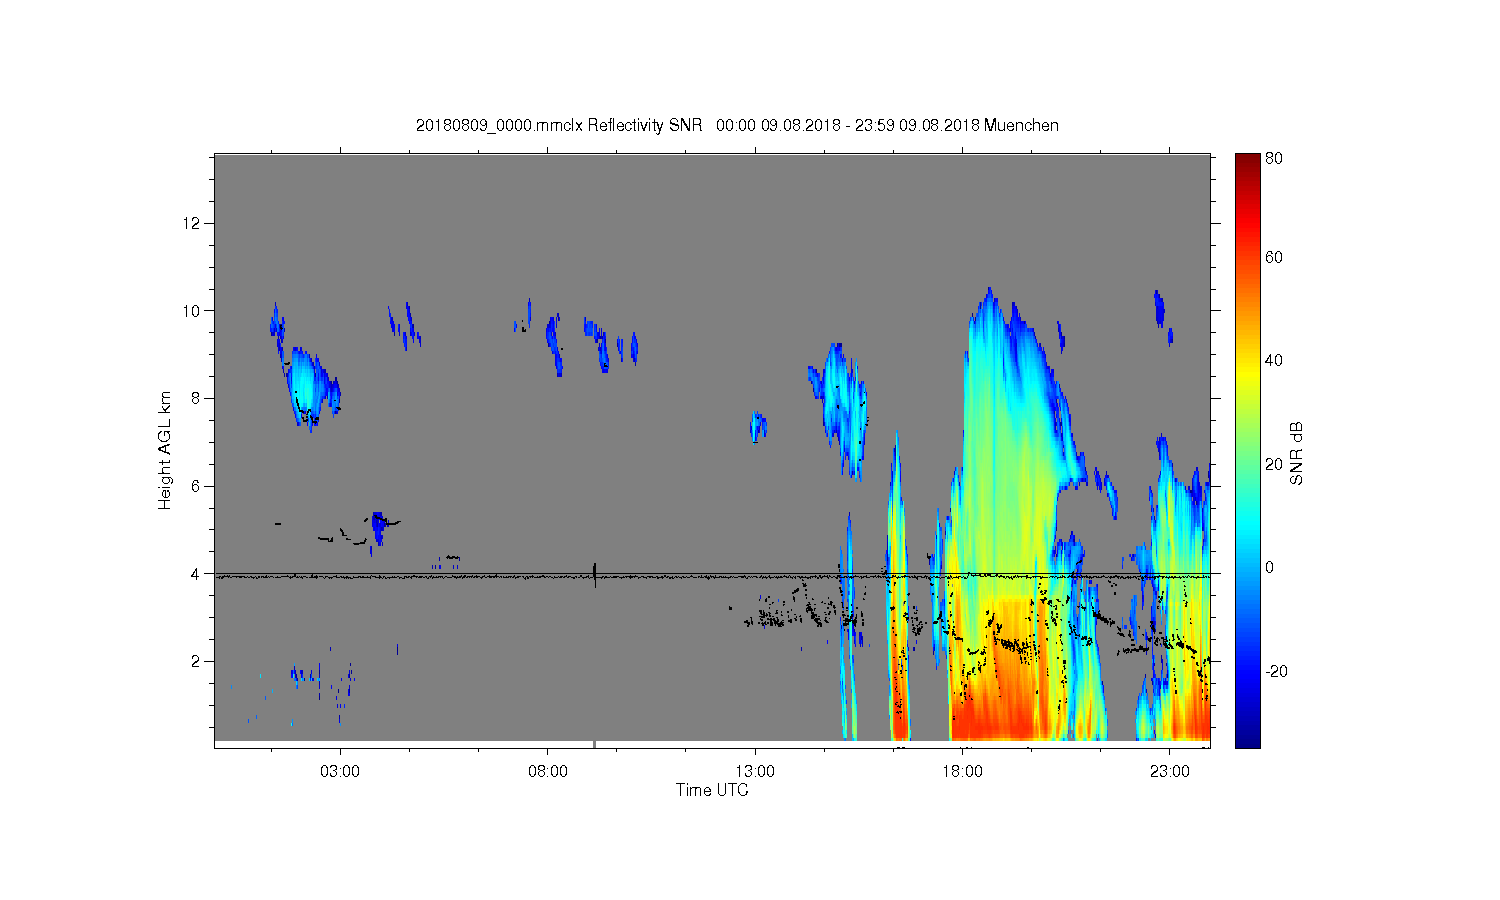Click the 'Height AGL km' axis label
The image size is (1500, 900).
coord(165,450)
